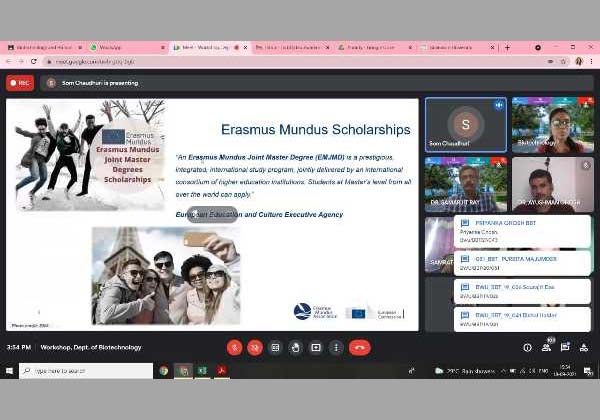Open Excel from the Windows taskbar
The image size is (600, 420).
[202, 370]
